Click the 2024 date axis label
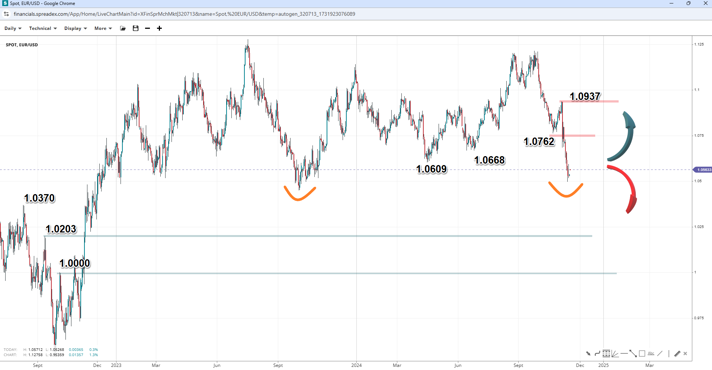 [x=357, y=365]
